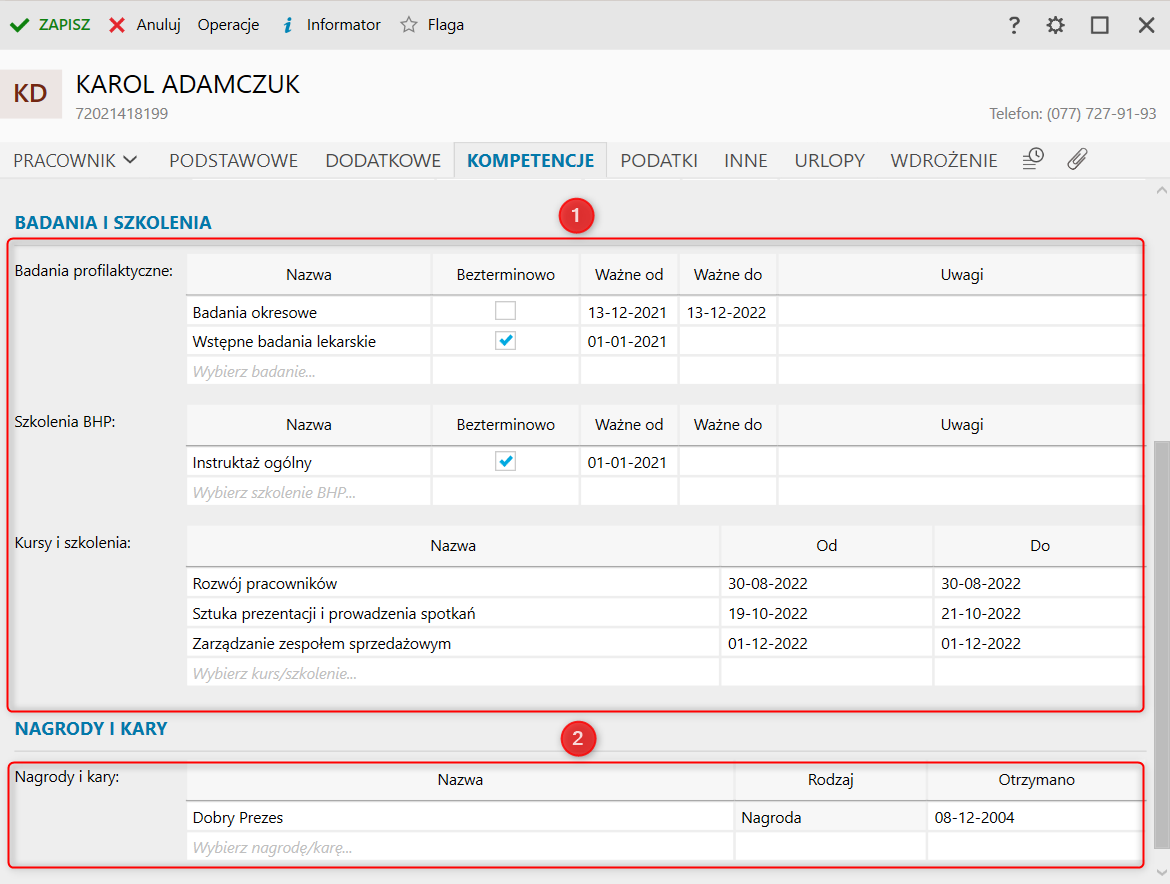Expand the PRACOWNIK dropdown menu

click(75, 160)
